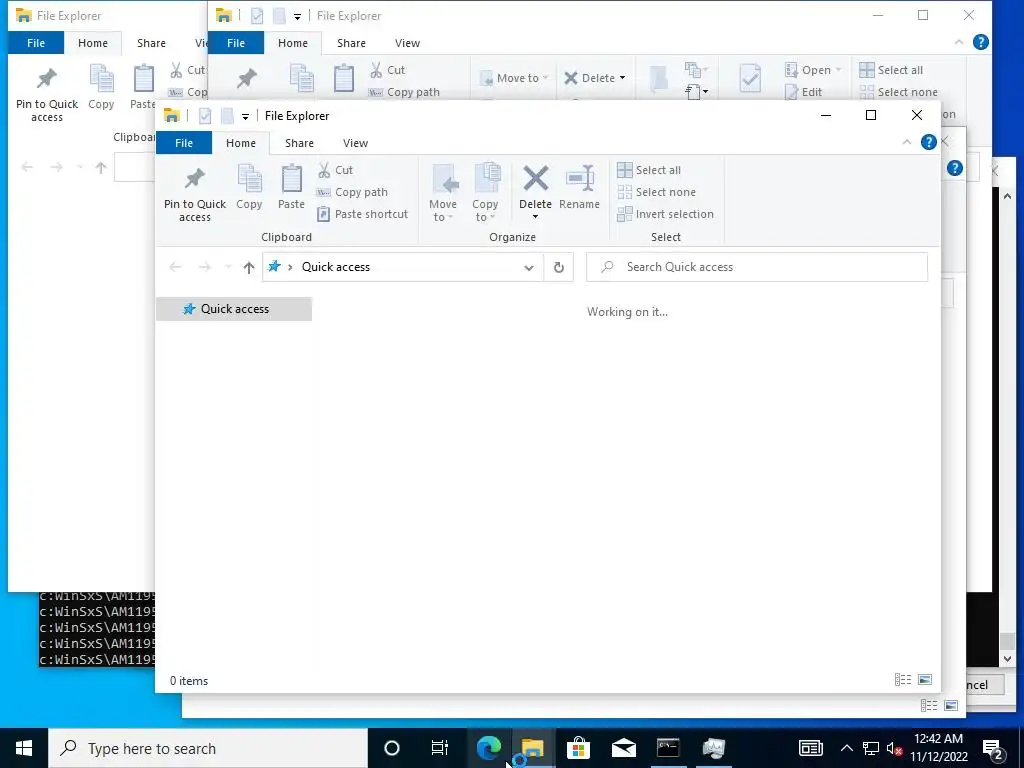Click Rename in Organize group
Image resolution: width=1024 pixels, height=768 pixels.
pos(579,187)
